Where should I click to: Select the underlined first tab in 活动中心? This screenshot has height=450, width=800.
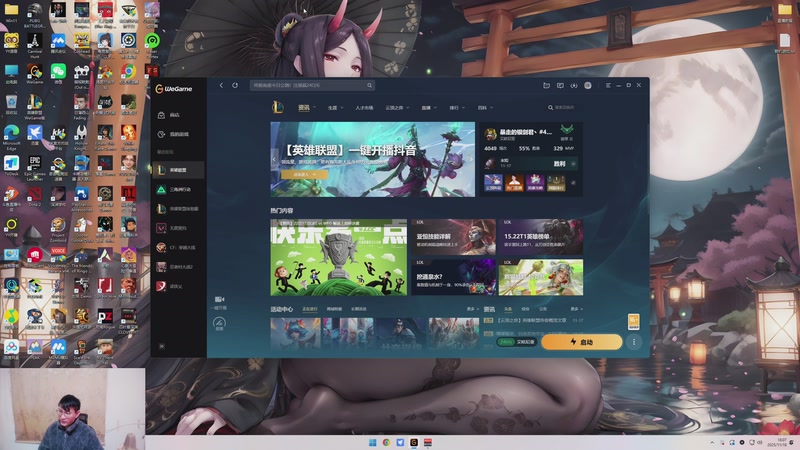[310, 309]
